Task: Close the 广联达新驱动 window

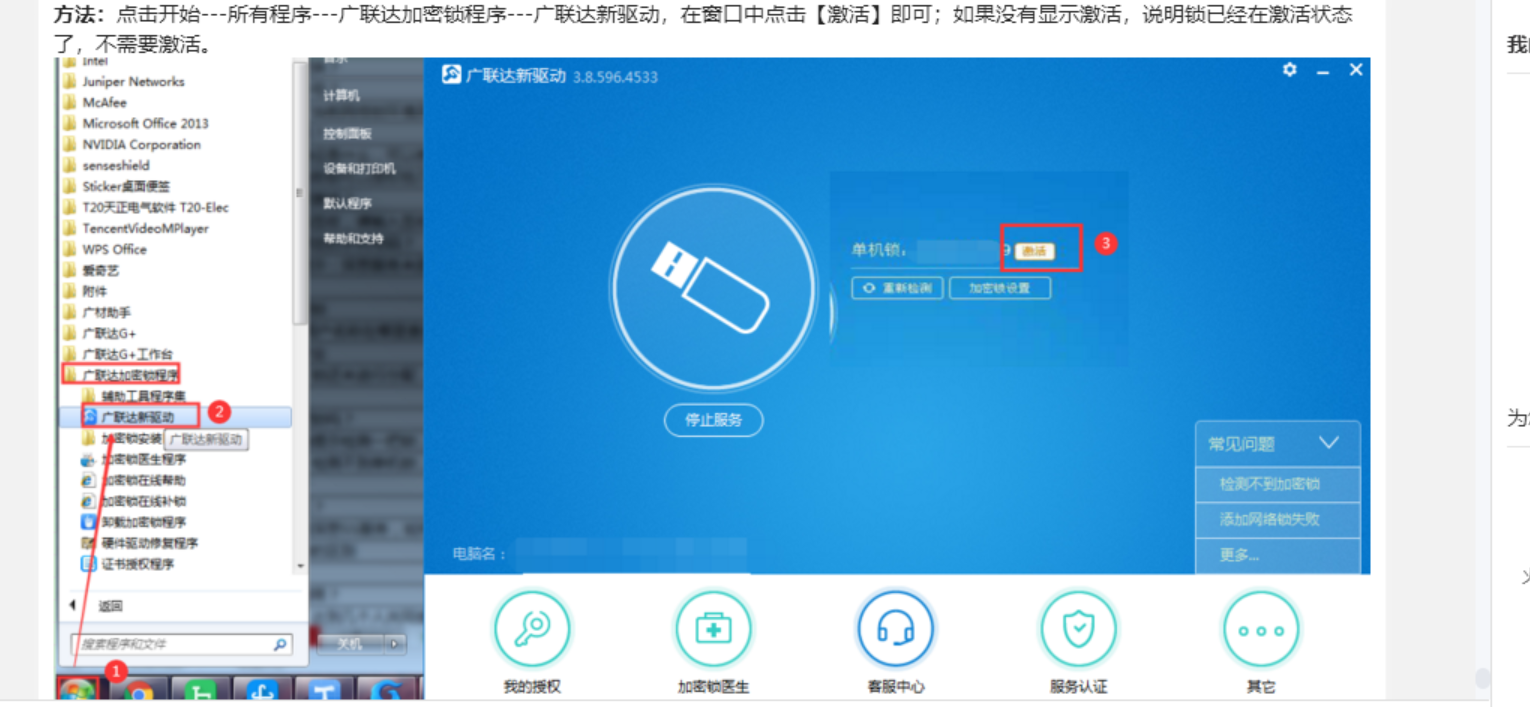Action: 1356,70
